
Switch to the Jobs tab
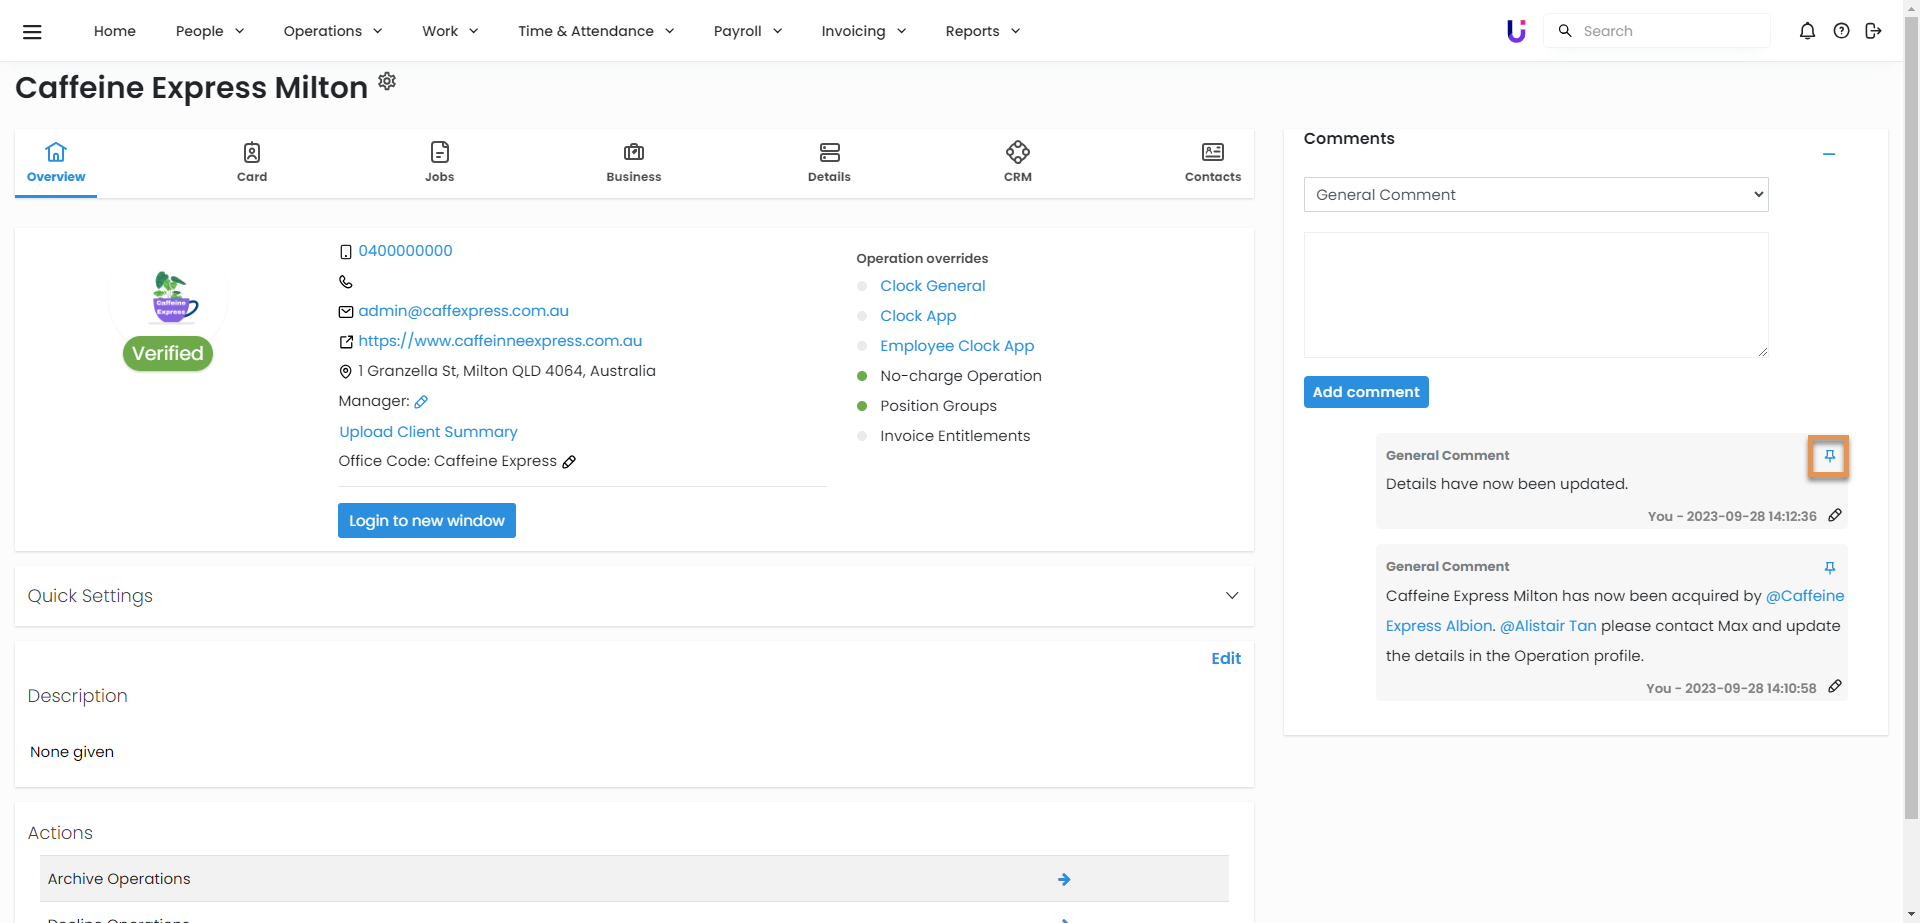(440, 163)
